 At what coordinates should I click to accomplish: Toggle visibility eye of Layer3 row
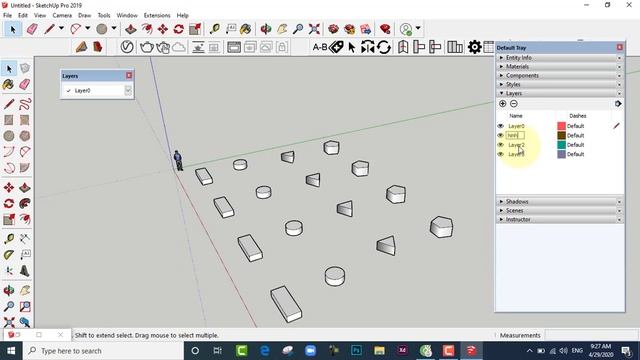[501, 154]
